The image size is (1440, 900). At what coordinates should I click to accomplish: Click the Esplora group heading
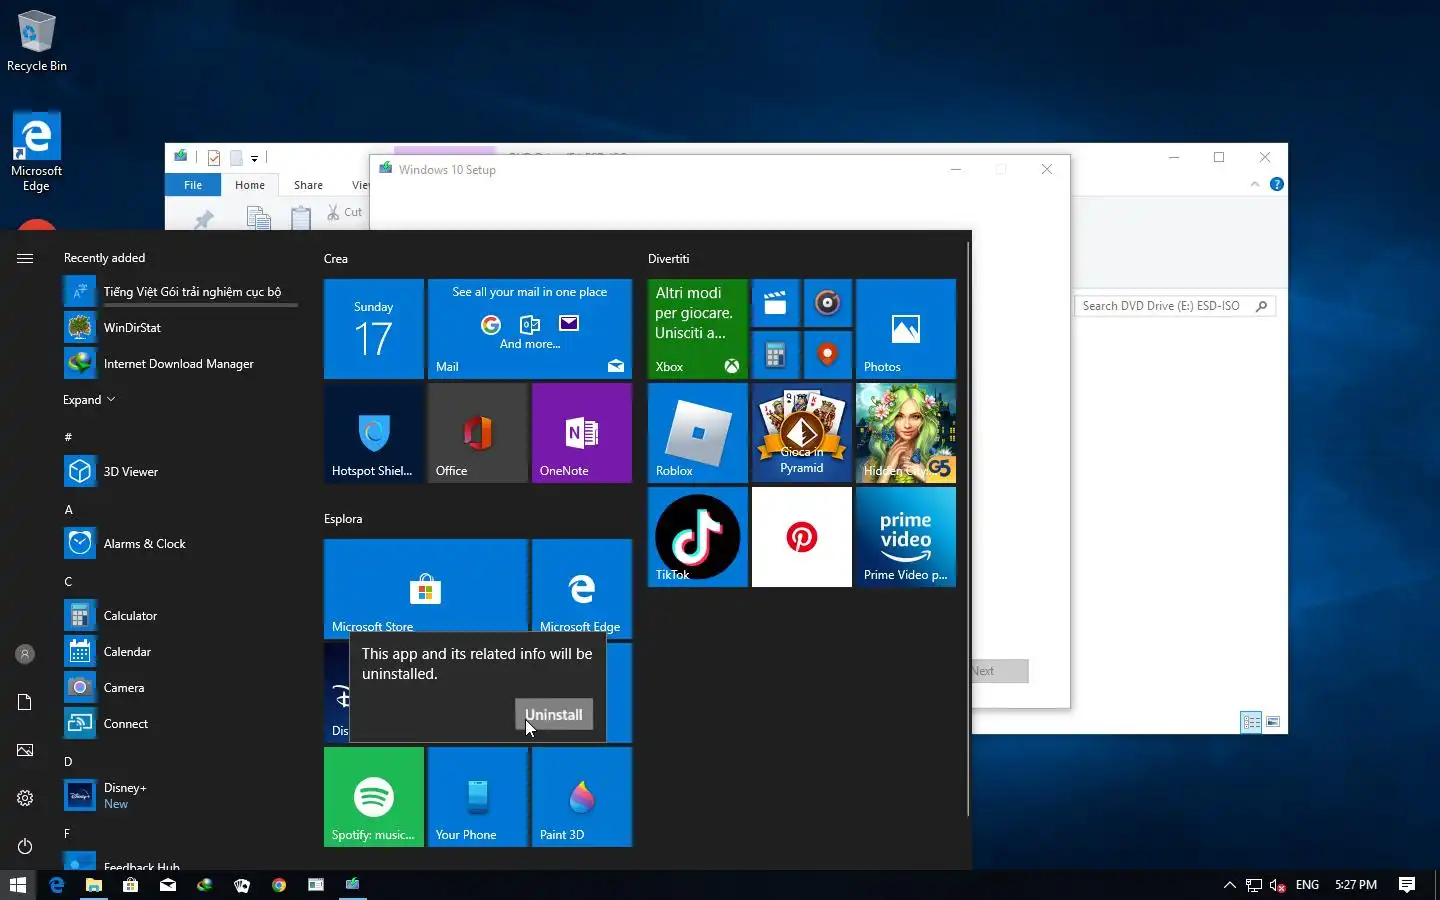pos(343,519)
